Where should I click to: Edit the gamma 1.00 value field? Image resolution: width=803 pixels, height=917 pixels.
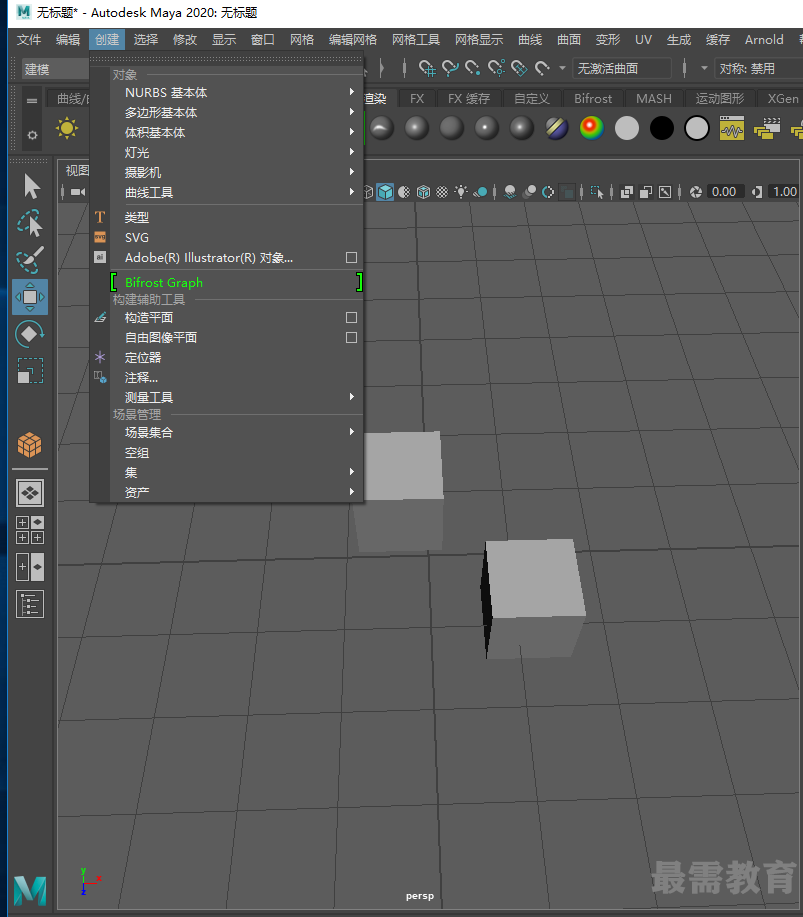click(x=784, y=192)
